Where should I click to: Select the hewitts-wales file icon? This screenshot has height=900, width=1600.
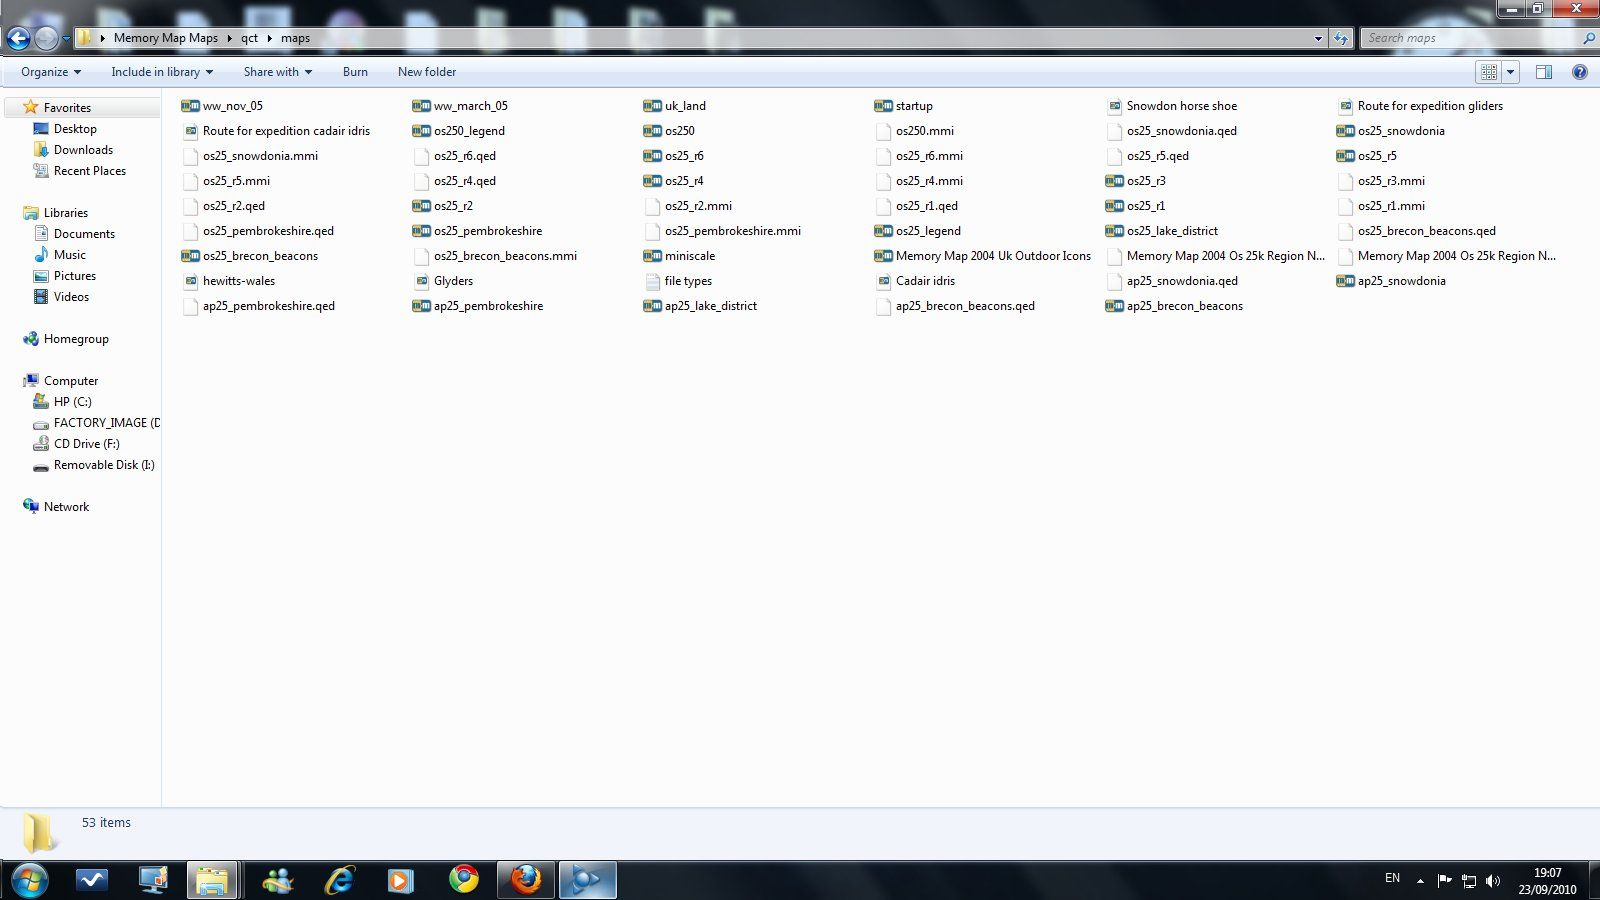pyautogui.click(x=190, y=281)
